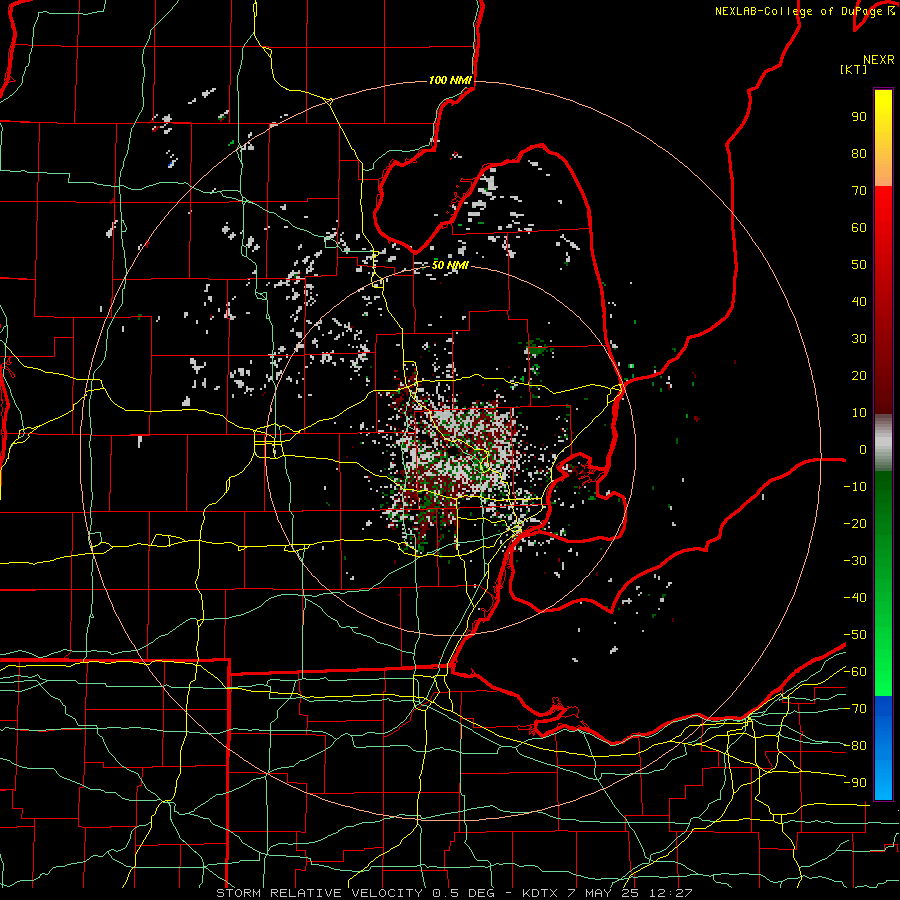
Task: Click the -40 value on velocity scale
Action: pos(855,598)
